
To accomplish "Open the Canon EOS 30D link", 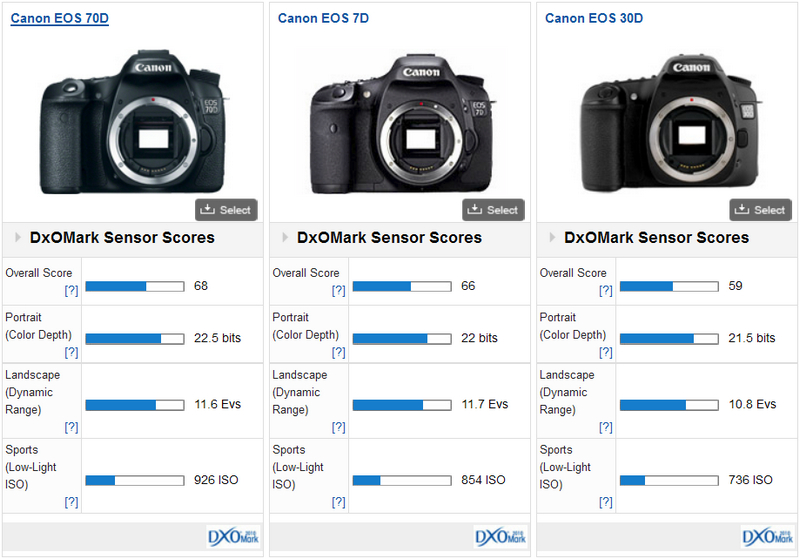I will pos(594,18).
